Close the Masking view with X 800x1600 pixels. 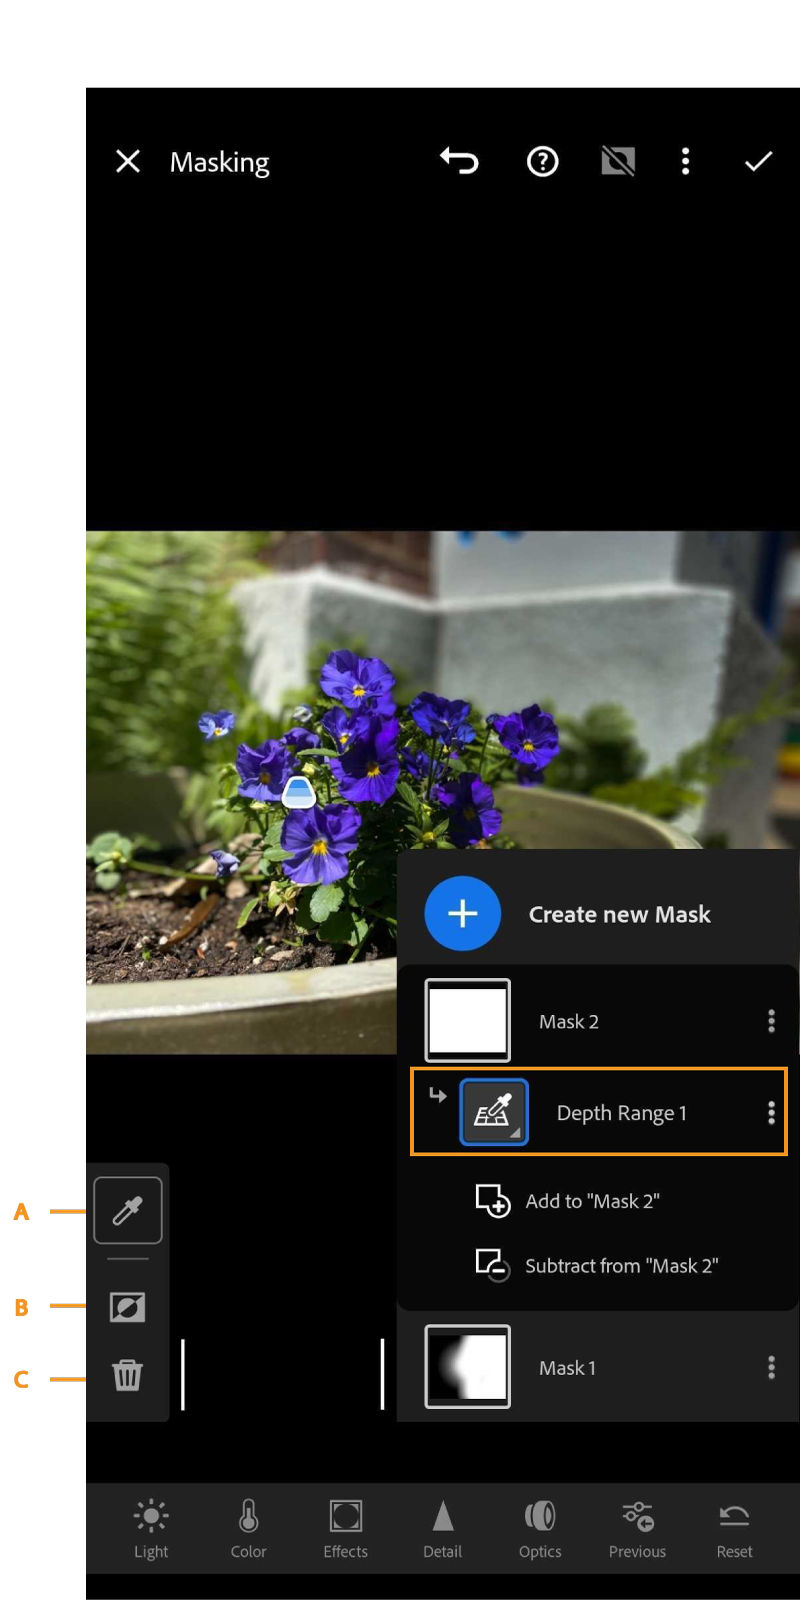[127, 161]
